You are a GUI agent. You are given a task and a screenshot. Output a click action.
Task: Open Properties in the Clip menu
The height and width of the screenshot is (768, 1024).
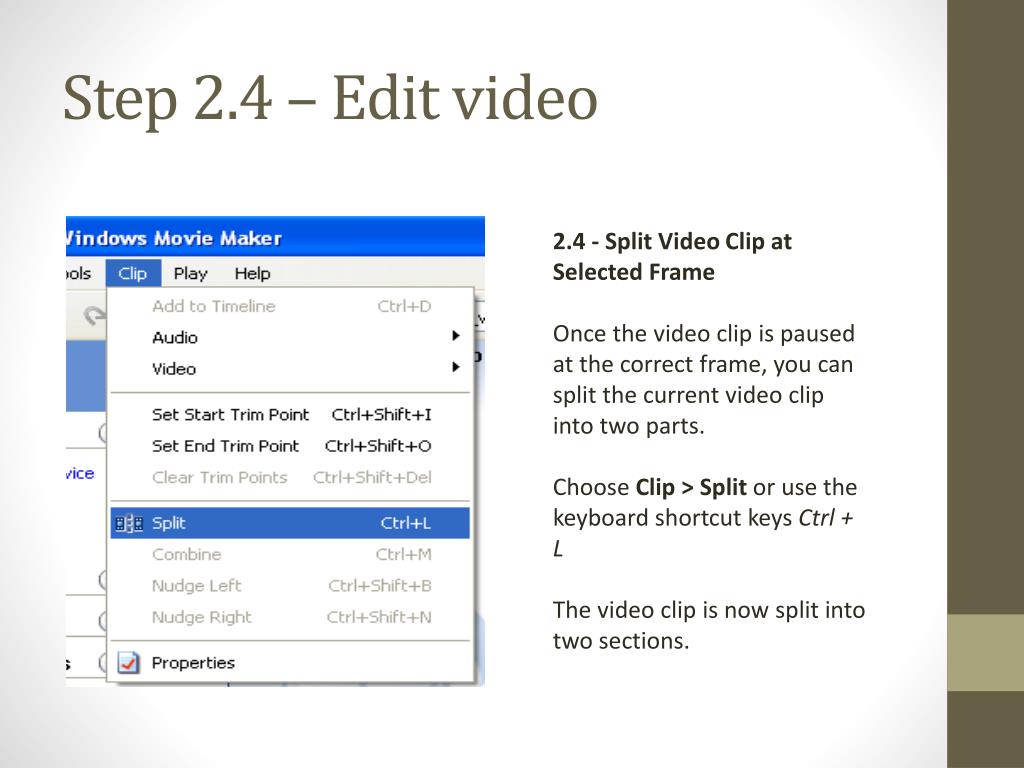tap(290, 663)
